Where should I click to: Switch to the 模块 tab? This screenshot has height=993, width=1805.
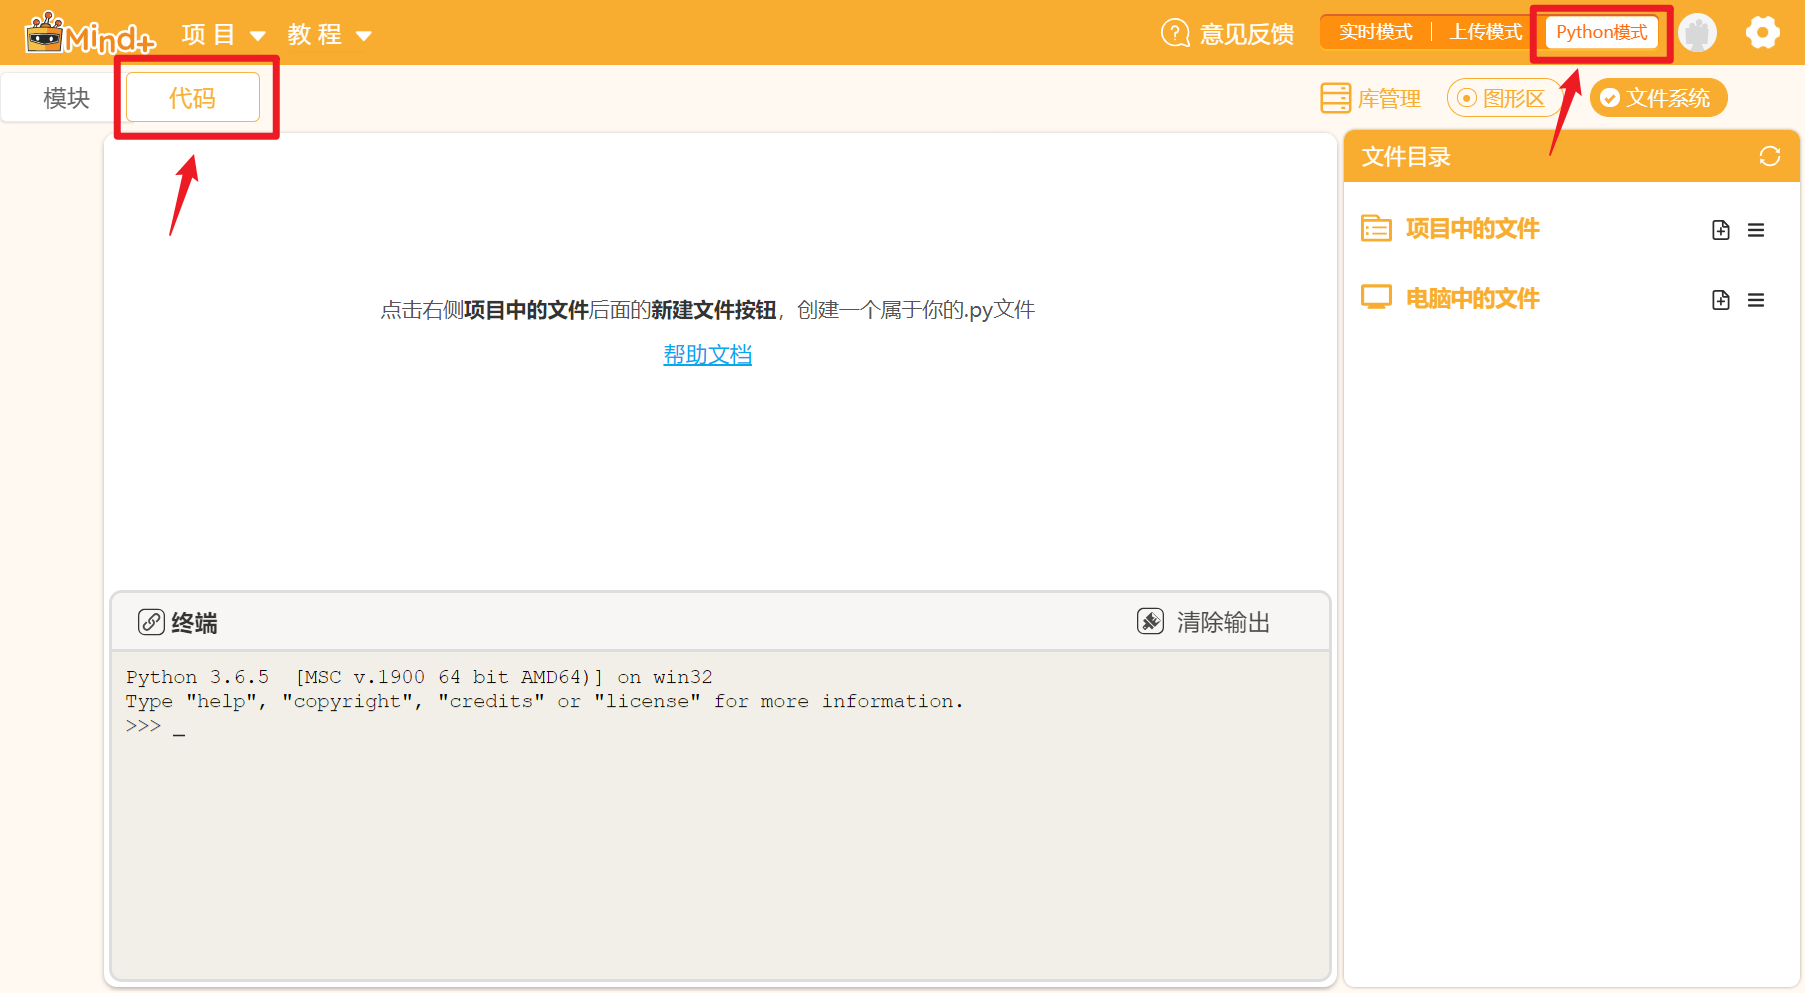coord(66,98)
